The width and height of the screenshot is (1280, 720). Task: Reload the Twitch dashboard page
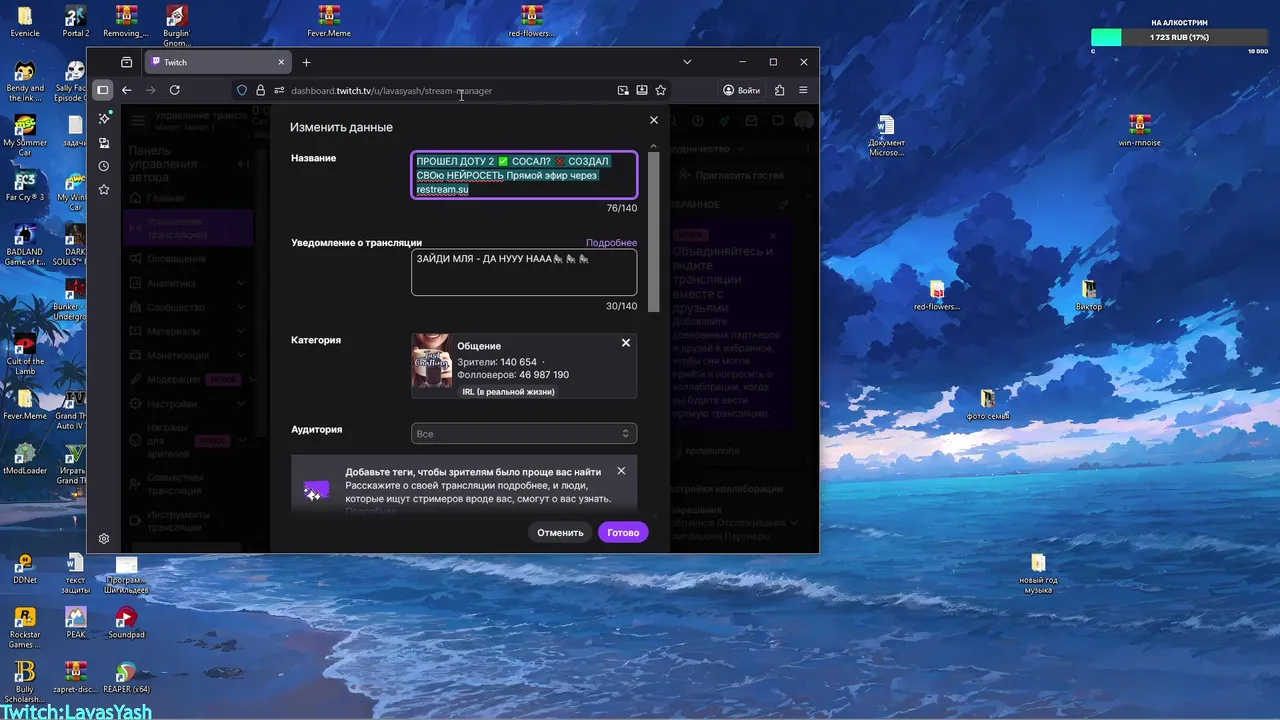pyautogui.click(x=175, y=90)
